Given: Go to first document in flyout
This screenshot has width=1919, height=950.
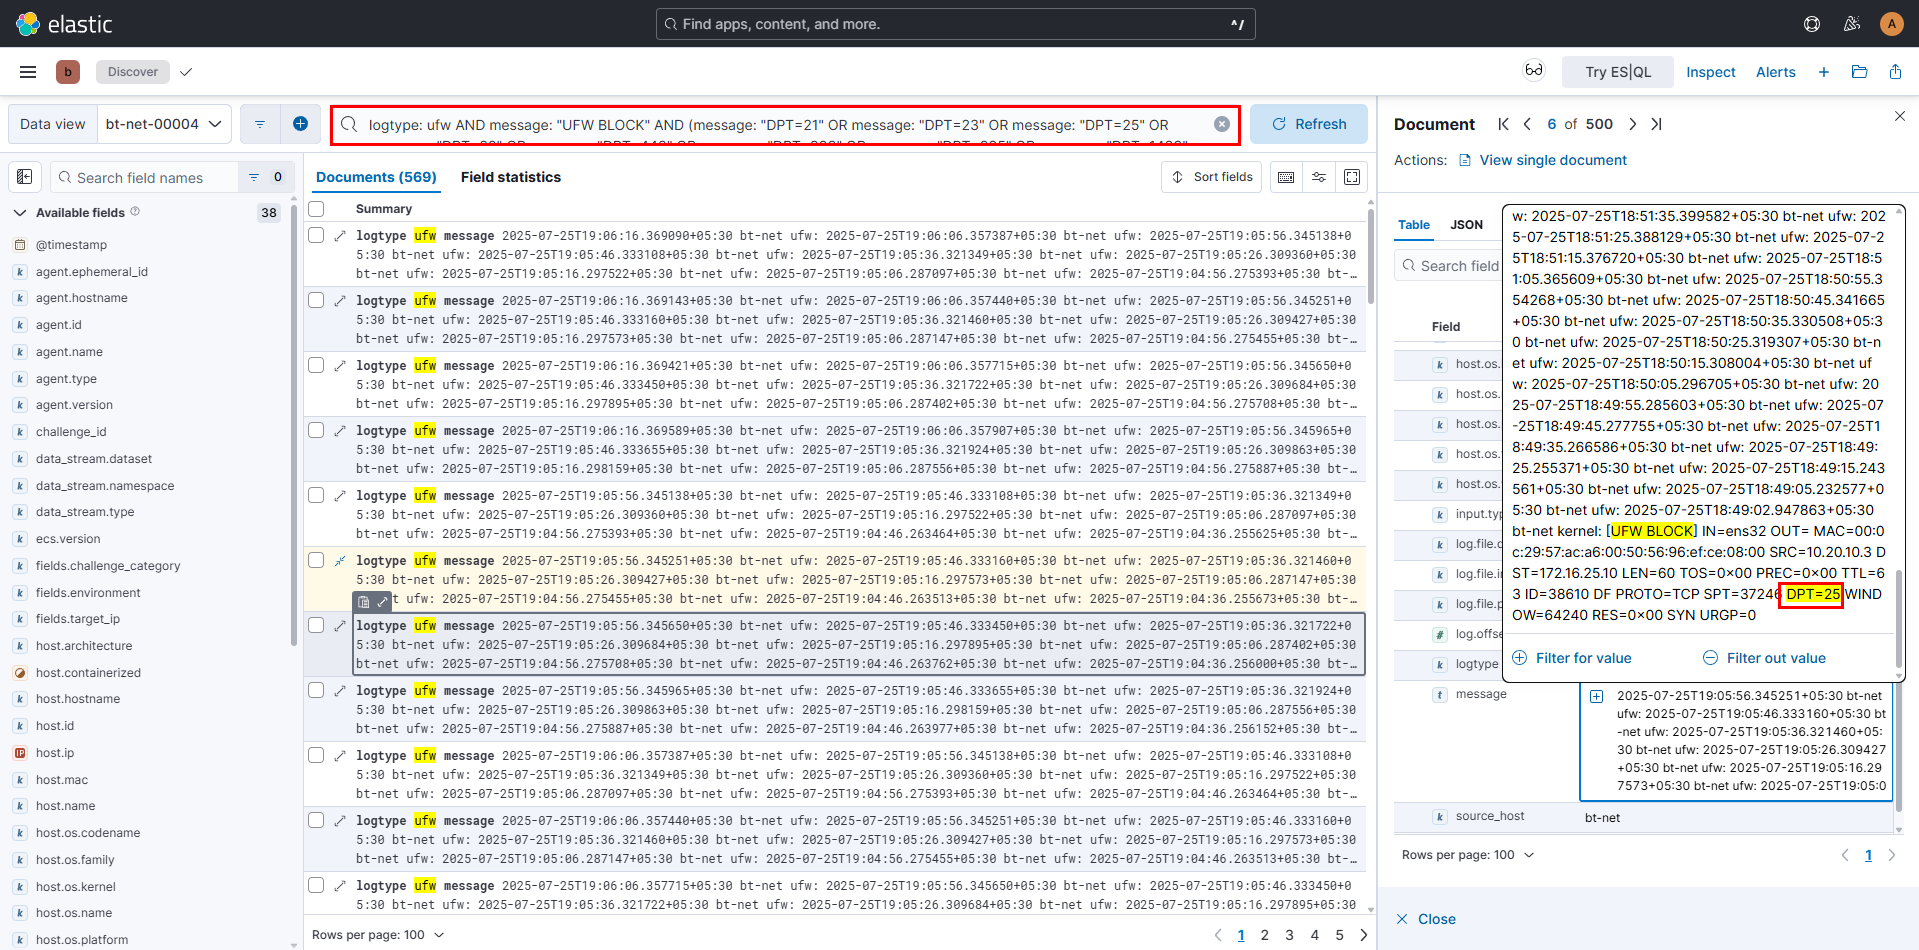Looking at the screenshot, I should coord(1503,124).
